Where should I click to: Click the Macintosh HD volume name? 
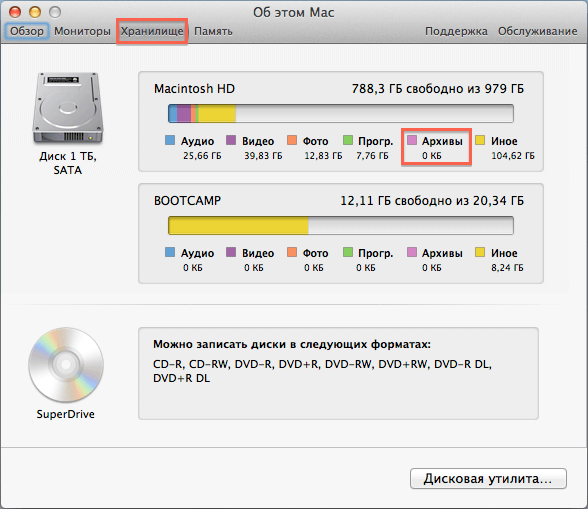tap(194, 89)
